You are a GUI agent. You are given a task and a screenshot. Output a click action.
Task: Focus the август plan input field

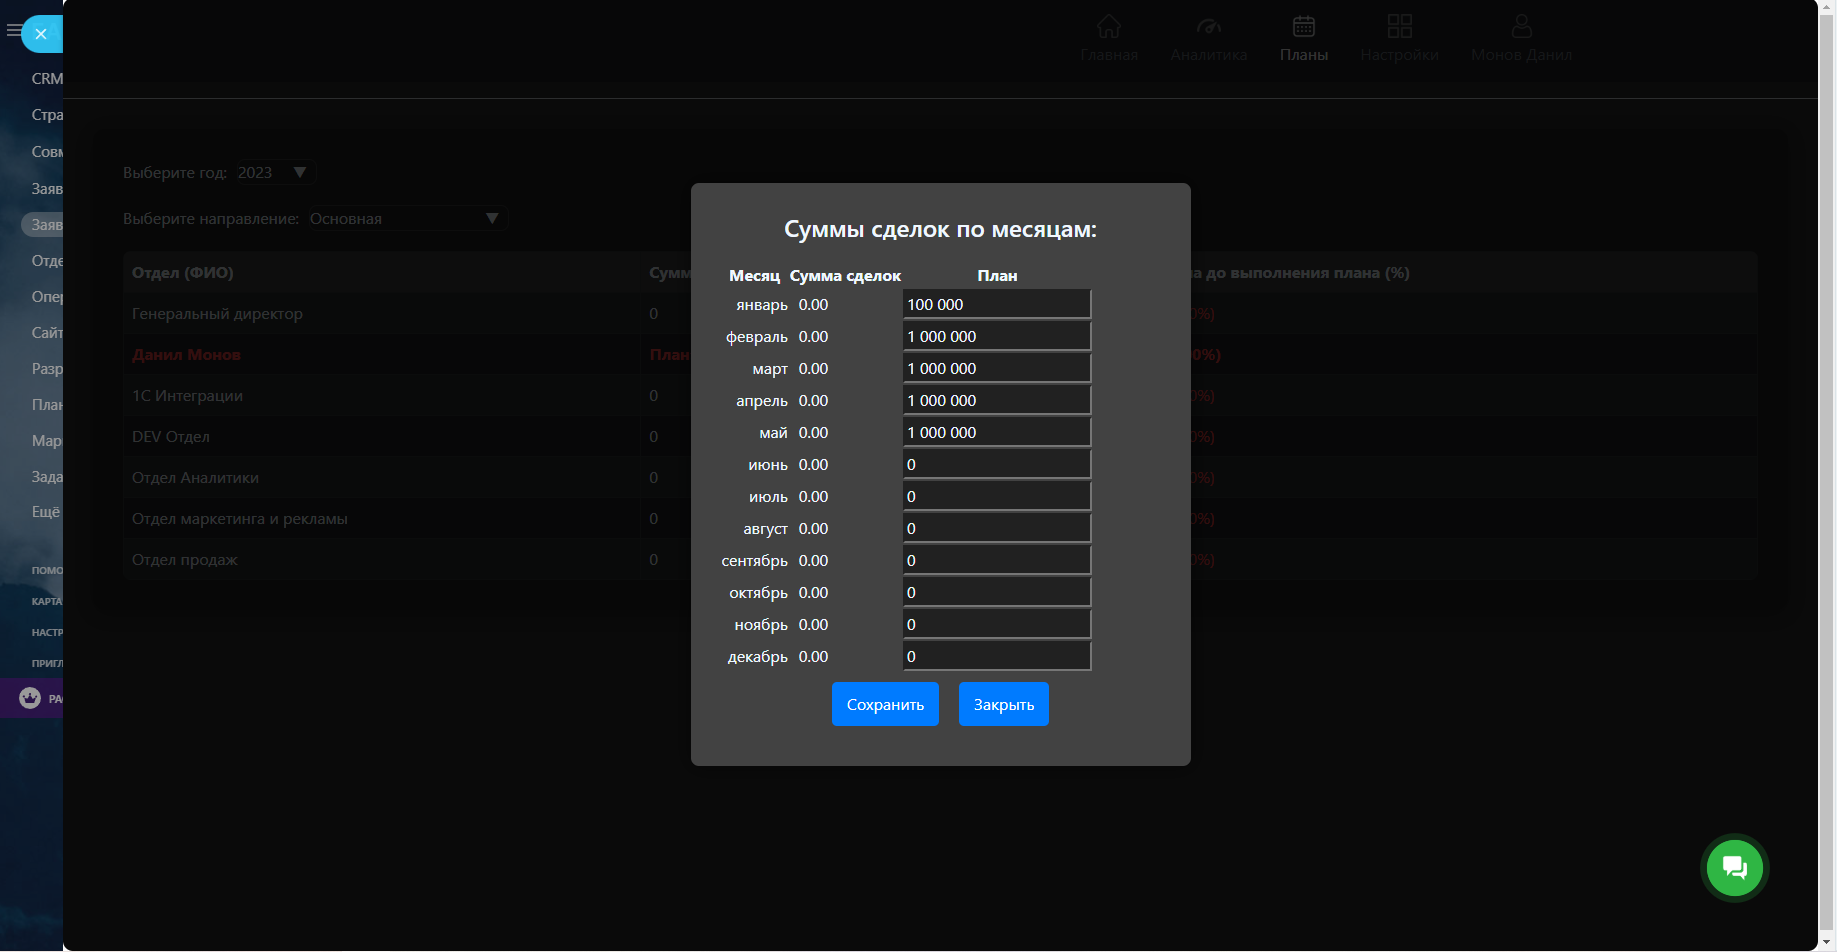coord(997,528)
